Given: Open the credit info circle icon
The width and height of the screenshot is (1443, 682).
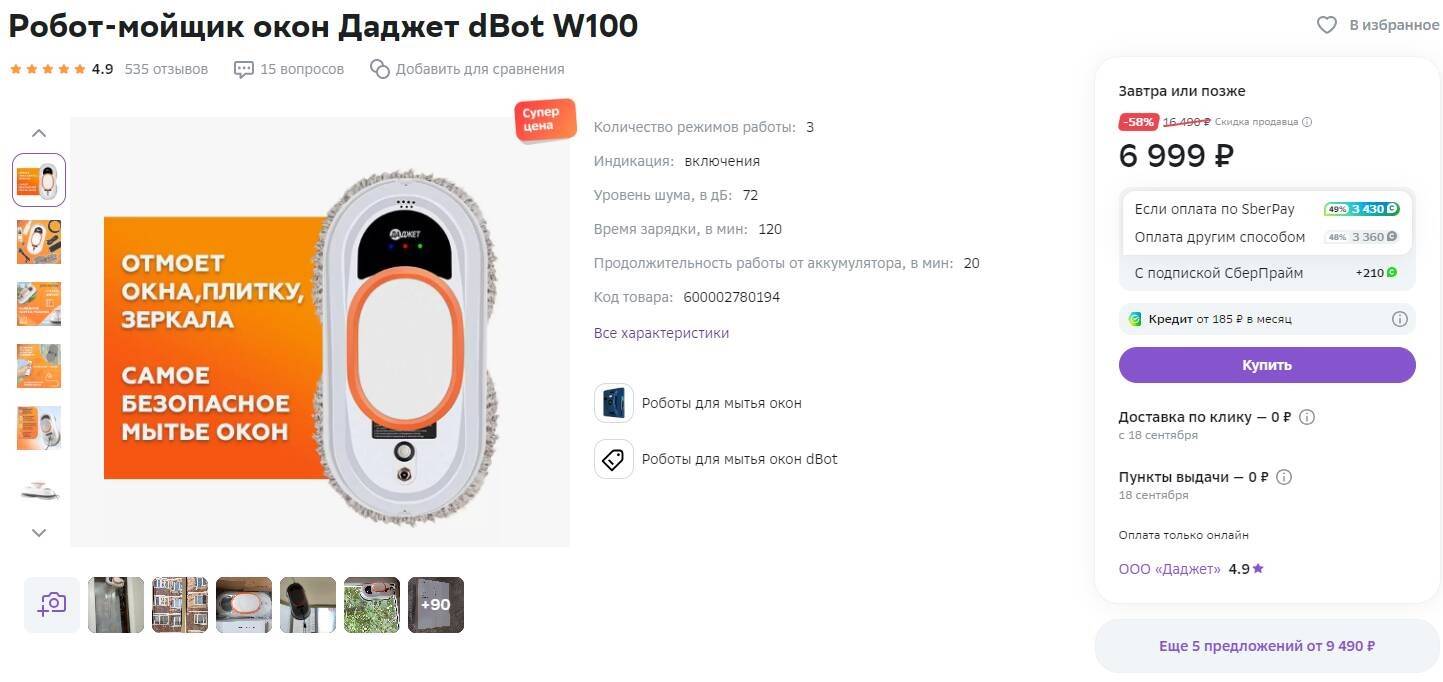Looking at the screenshot, I should pyautogui.click(x=1399, y=319).
